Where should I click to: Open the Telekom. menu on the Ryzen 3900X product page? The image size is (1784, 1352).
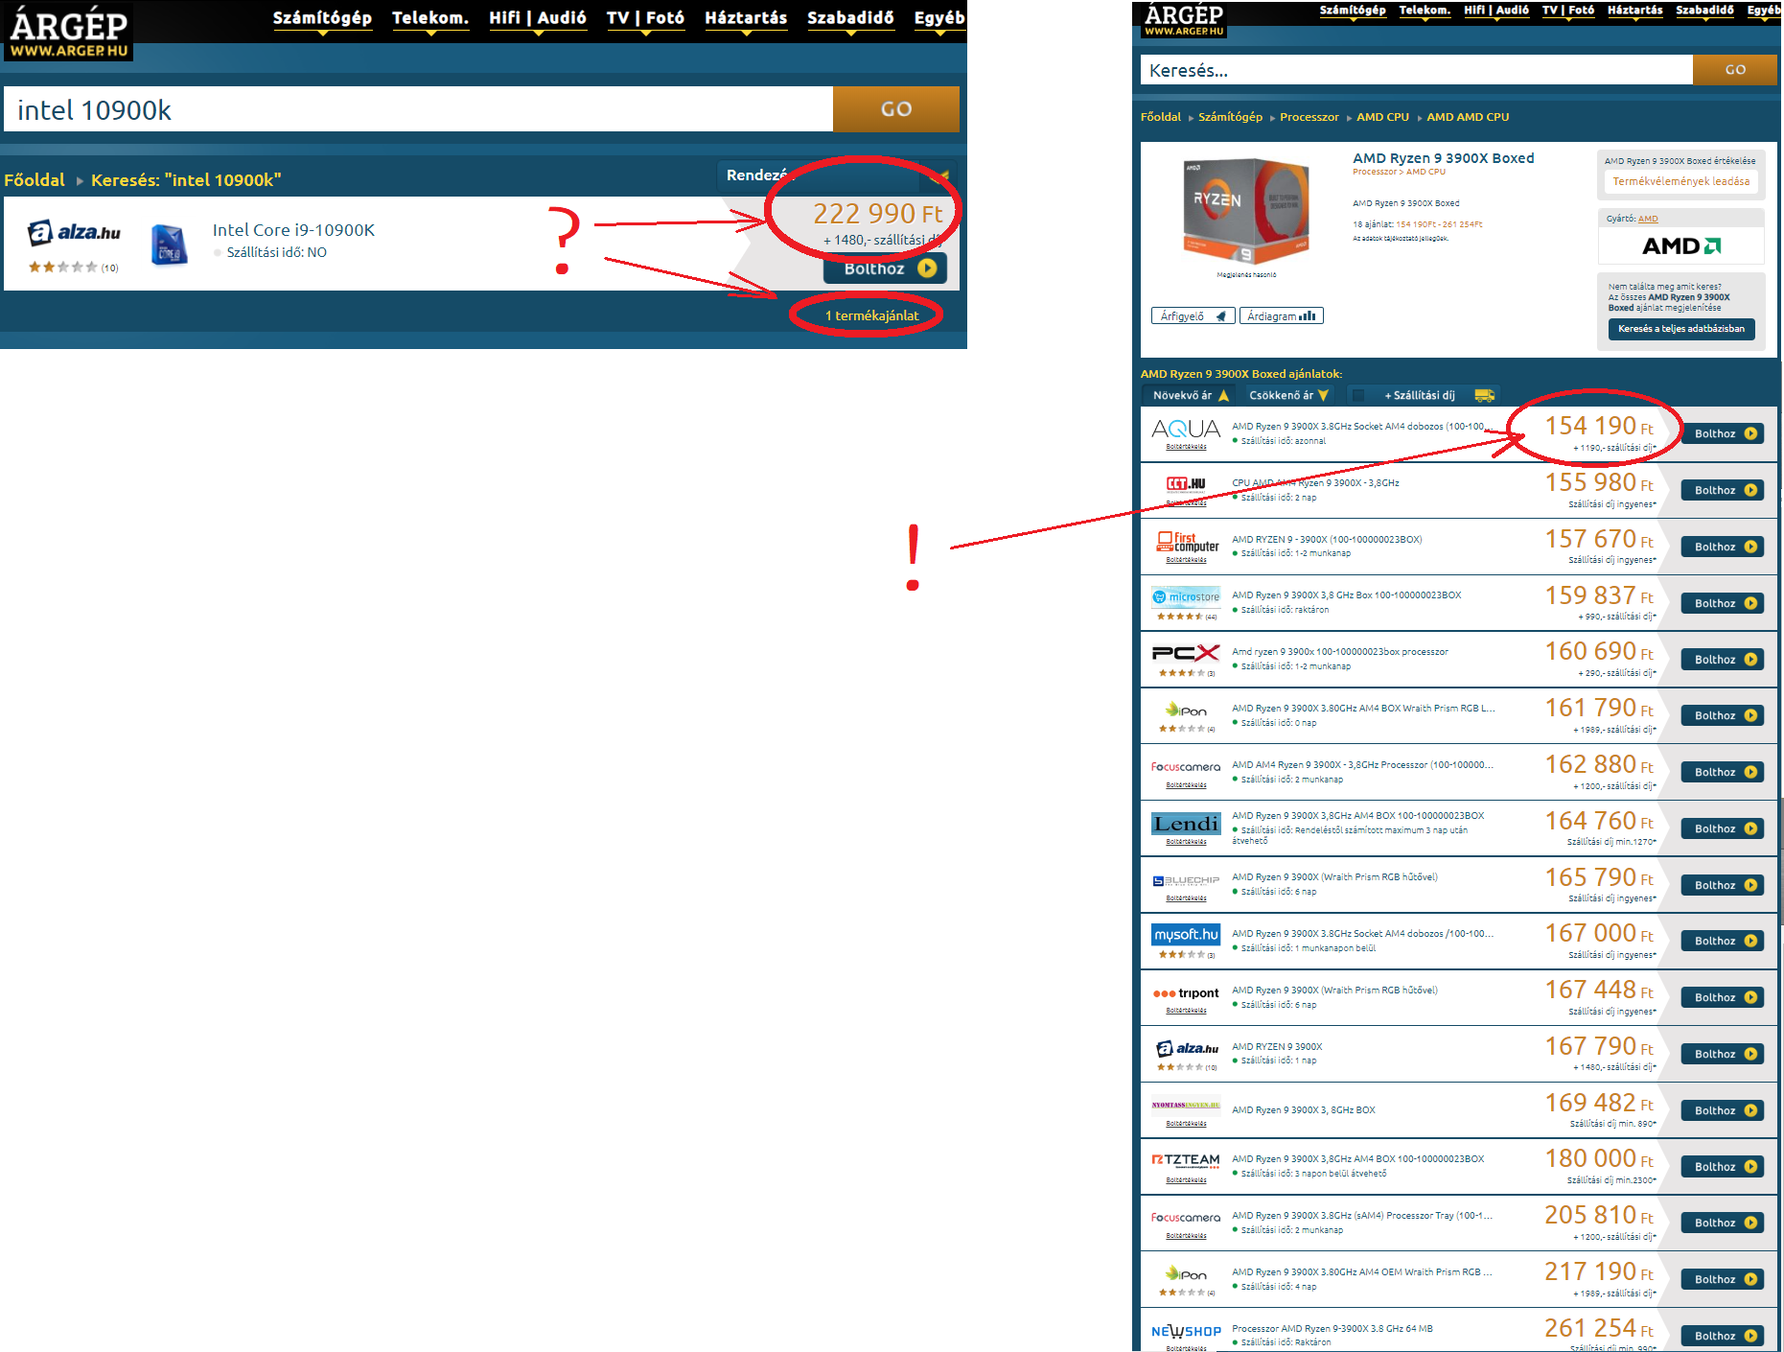(1424, 11)
